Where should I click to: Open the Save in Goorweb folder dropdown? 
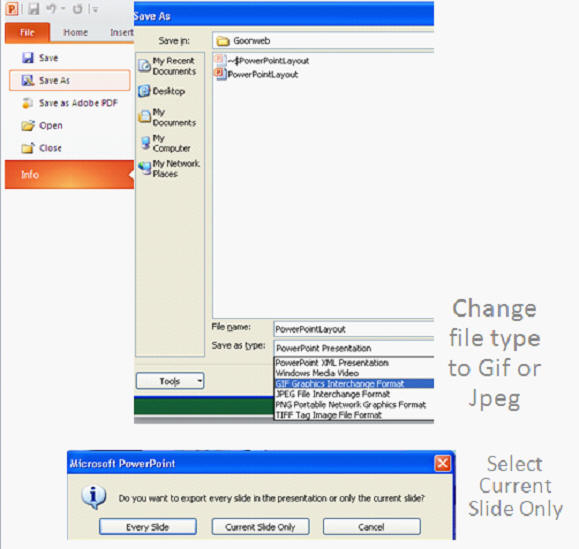point(323,41)
